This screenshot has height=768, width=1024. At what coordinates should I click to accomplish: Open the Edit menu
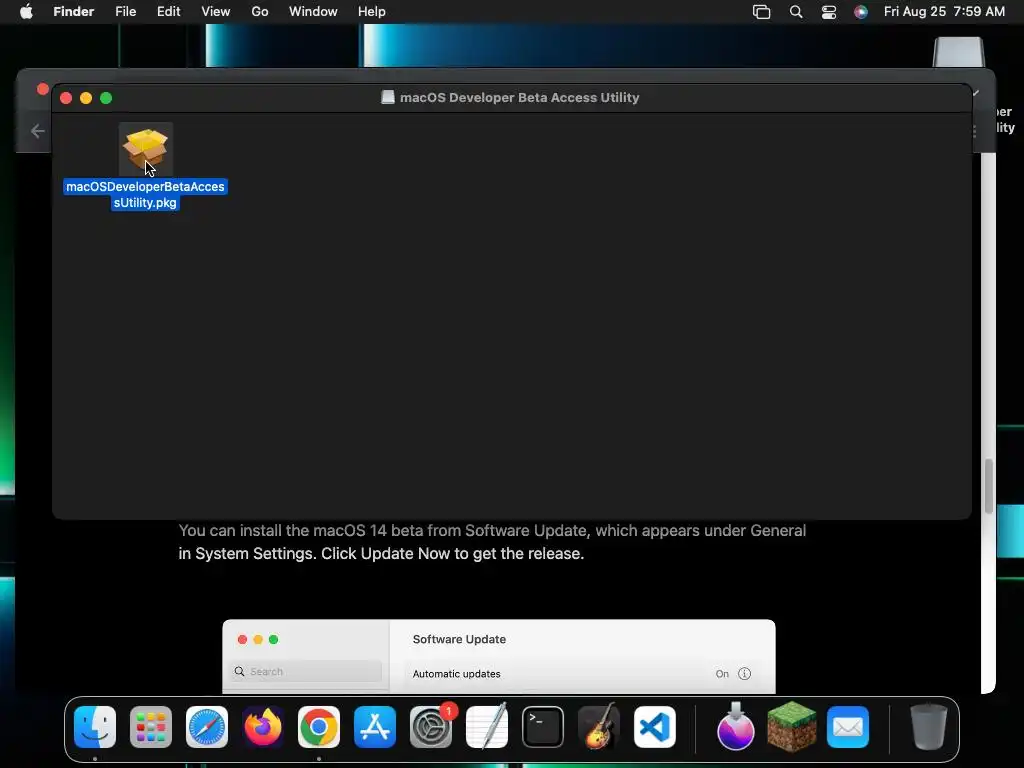click(x=168, y=12)
